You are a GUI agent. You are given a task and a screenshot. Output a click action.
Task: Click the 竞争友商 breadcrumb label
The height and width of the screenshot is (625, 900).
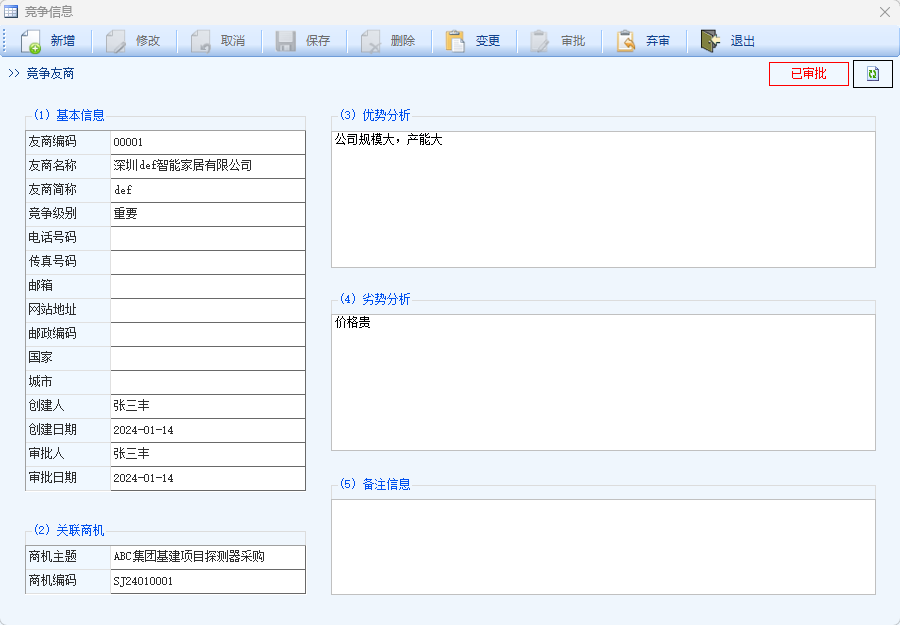pyautogui.click(x=50, y=73)
